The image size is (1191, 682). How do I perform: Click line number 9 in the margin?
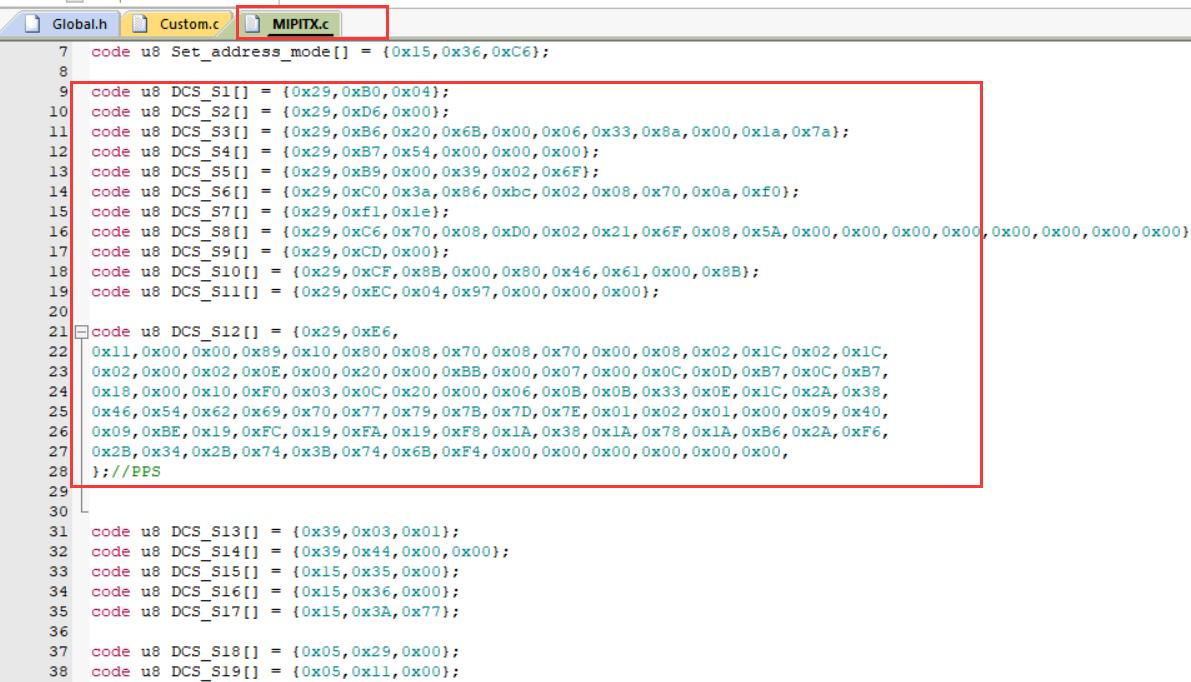(63, 92)
